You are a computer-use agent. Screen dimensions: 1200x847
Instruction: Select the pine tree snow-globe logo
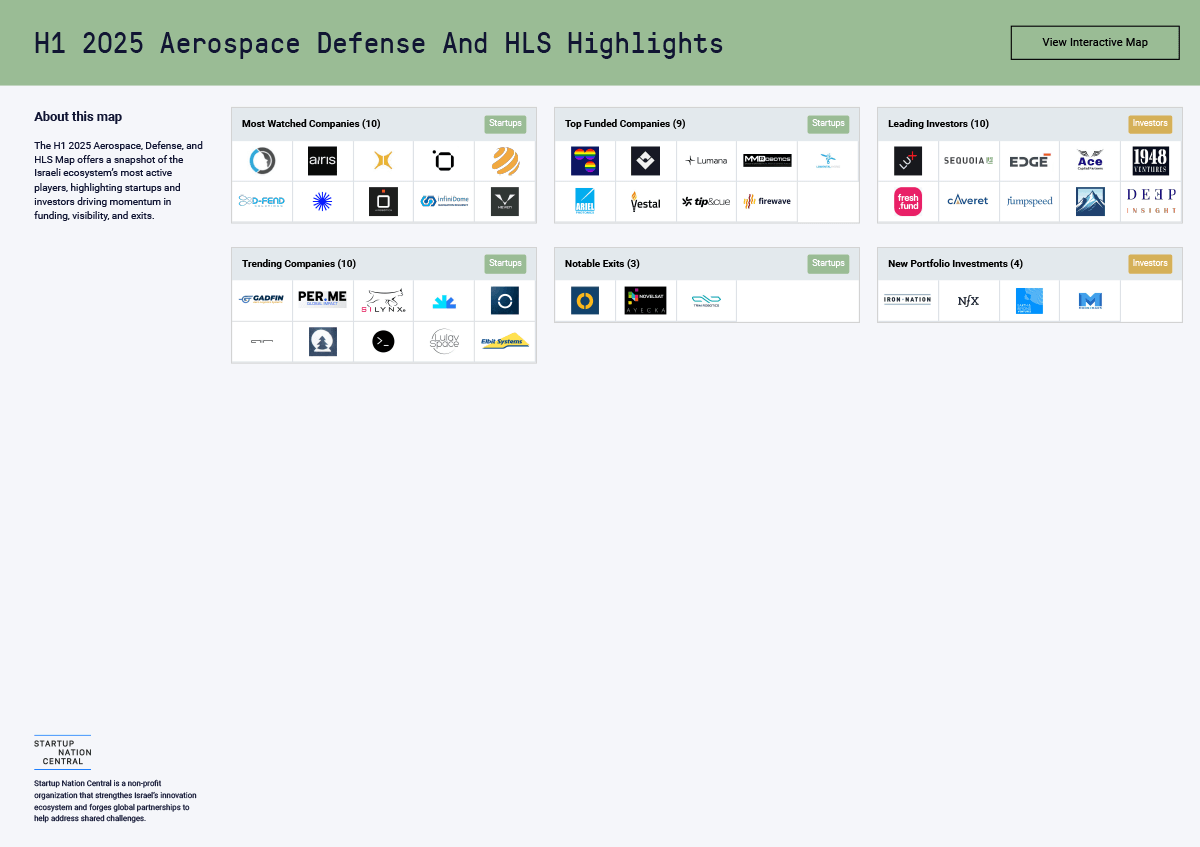322,341
